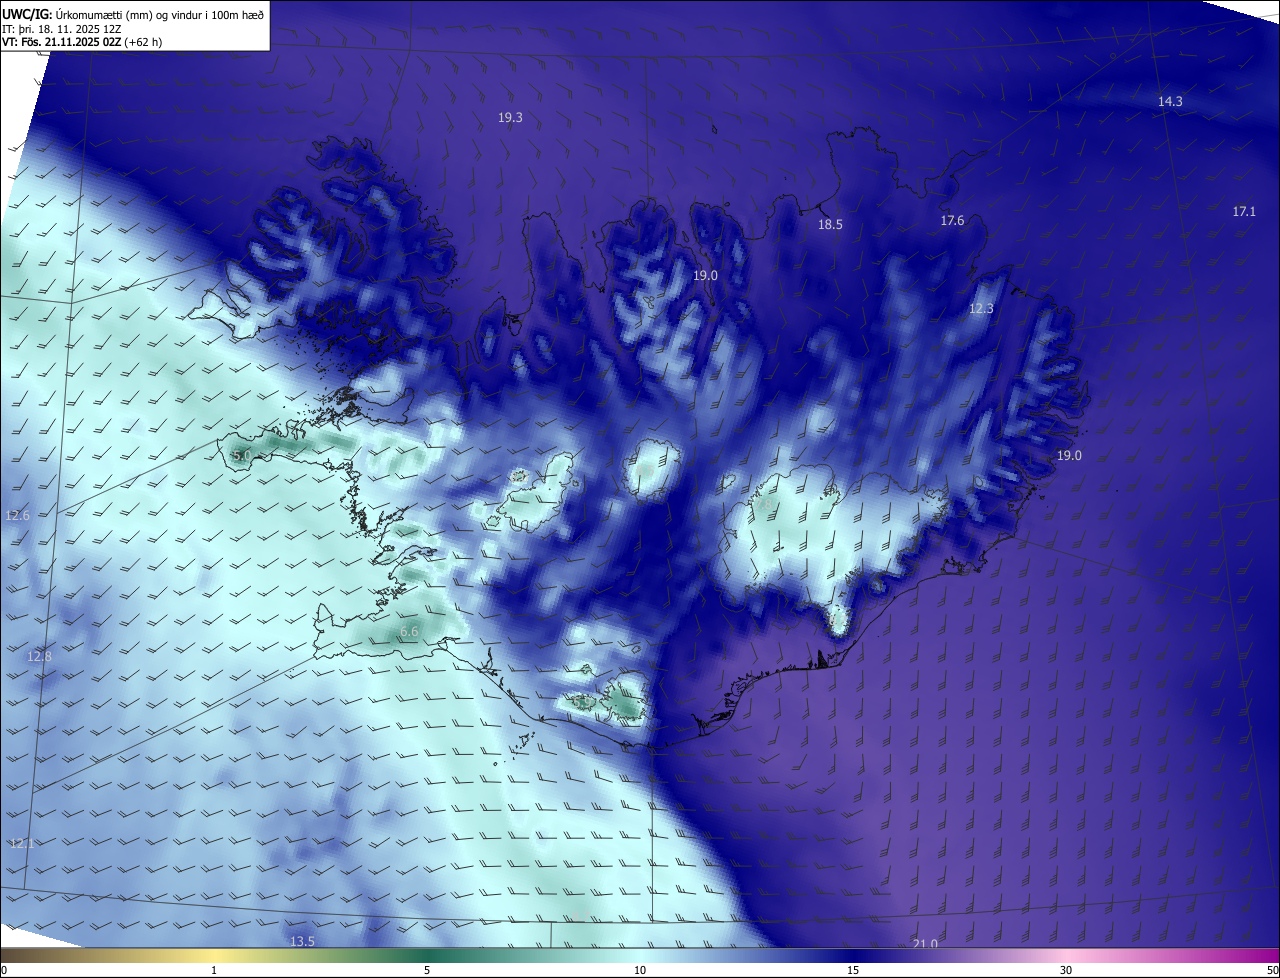Screen dimensions: 1280x978
Task: Click the map title 'Úrkomumætti (mm) og vindur'
Action: click(130, 13)
